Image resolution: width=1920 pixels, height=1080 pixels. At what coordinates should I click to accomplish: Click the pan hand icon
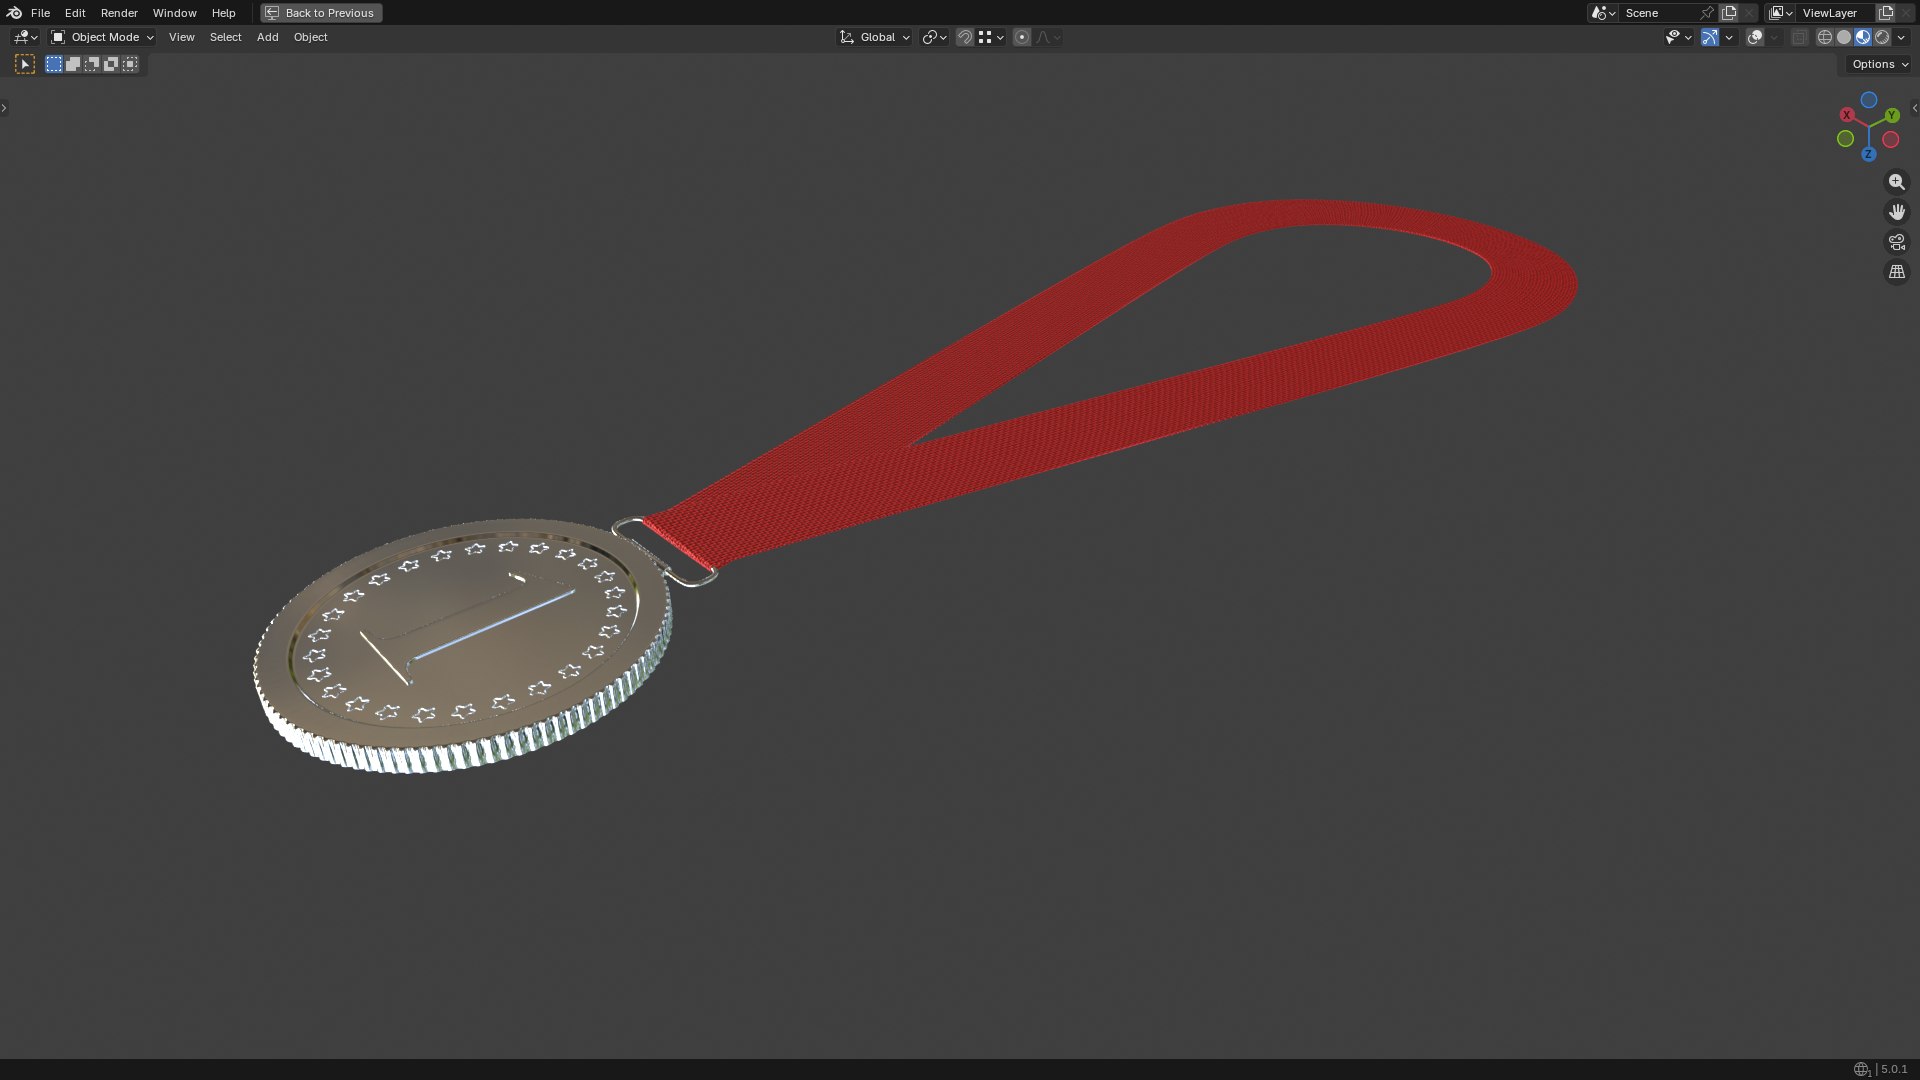pos(1896,212)
